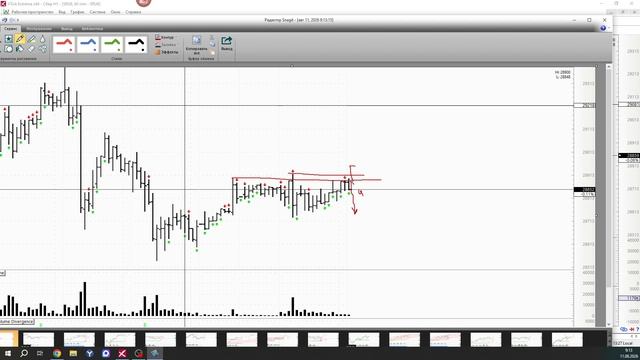Switch to the Сервис ribbon tab

coord(10,29)
